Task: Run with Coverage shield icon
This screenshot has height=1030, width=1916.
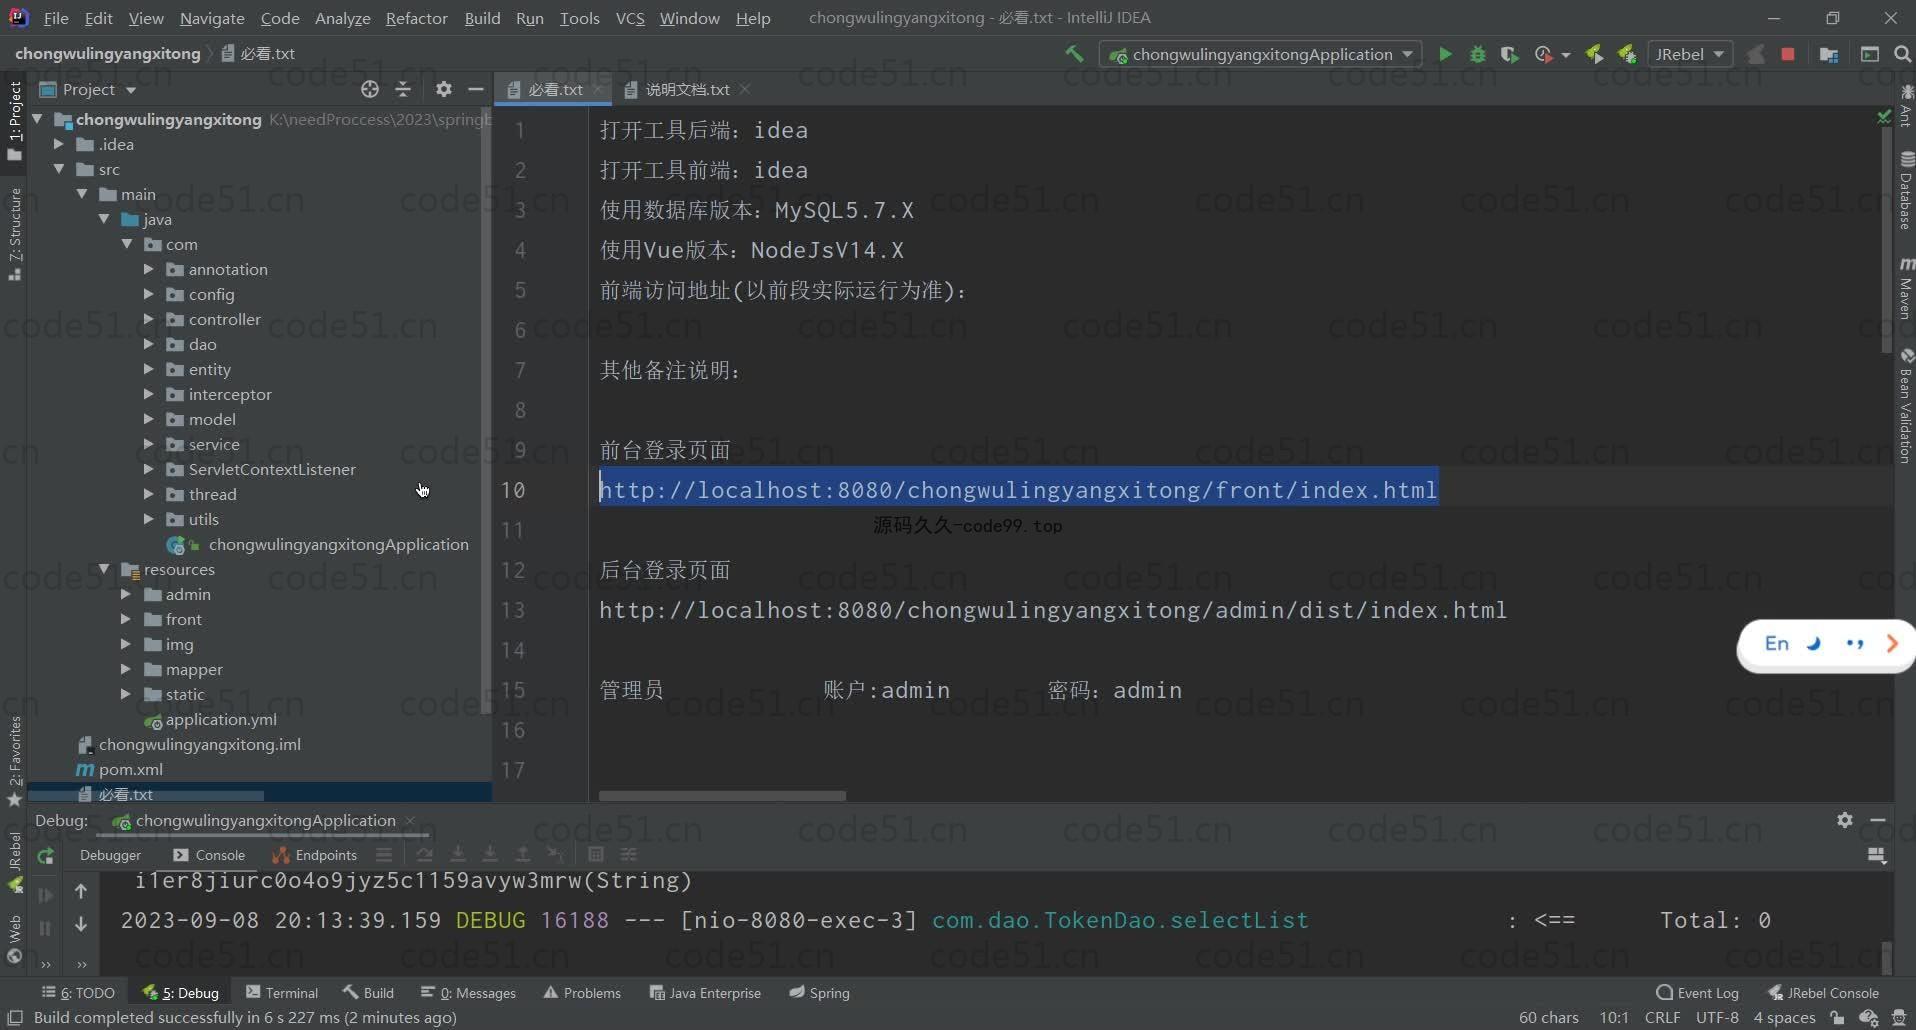Action: (1509, 54)
